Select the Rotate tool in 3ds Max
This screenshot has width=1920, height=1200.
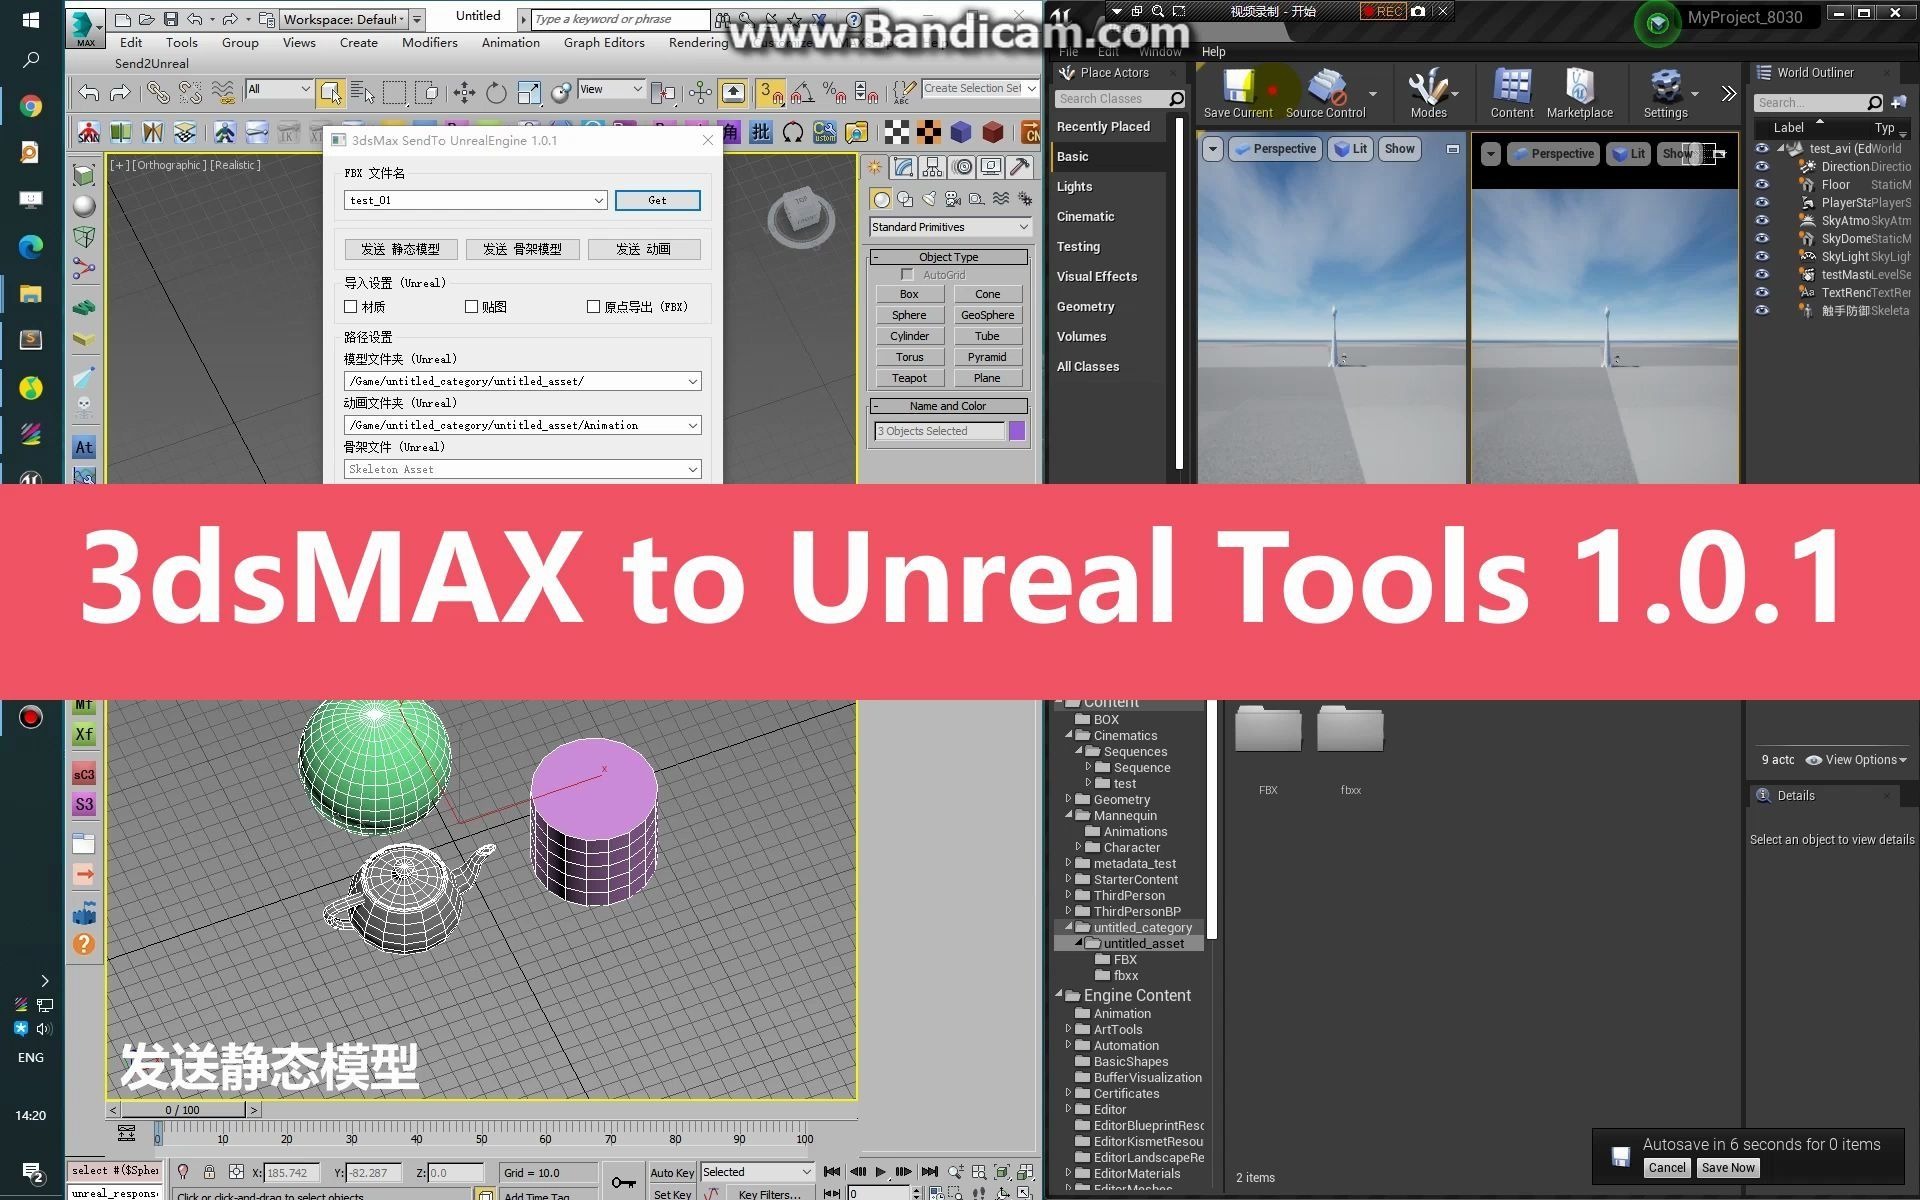[496, 92]
